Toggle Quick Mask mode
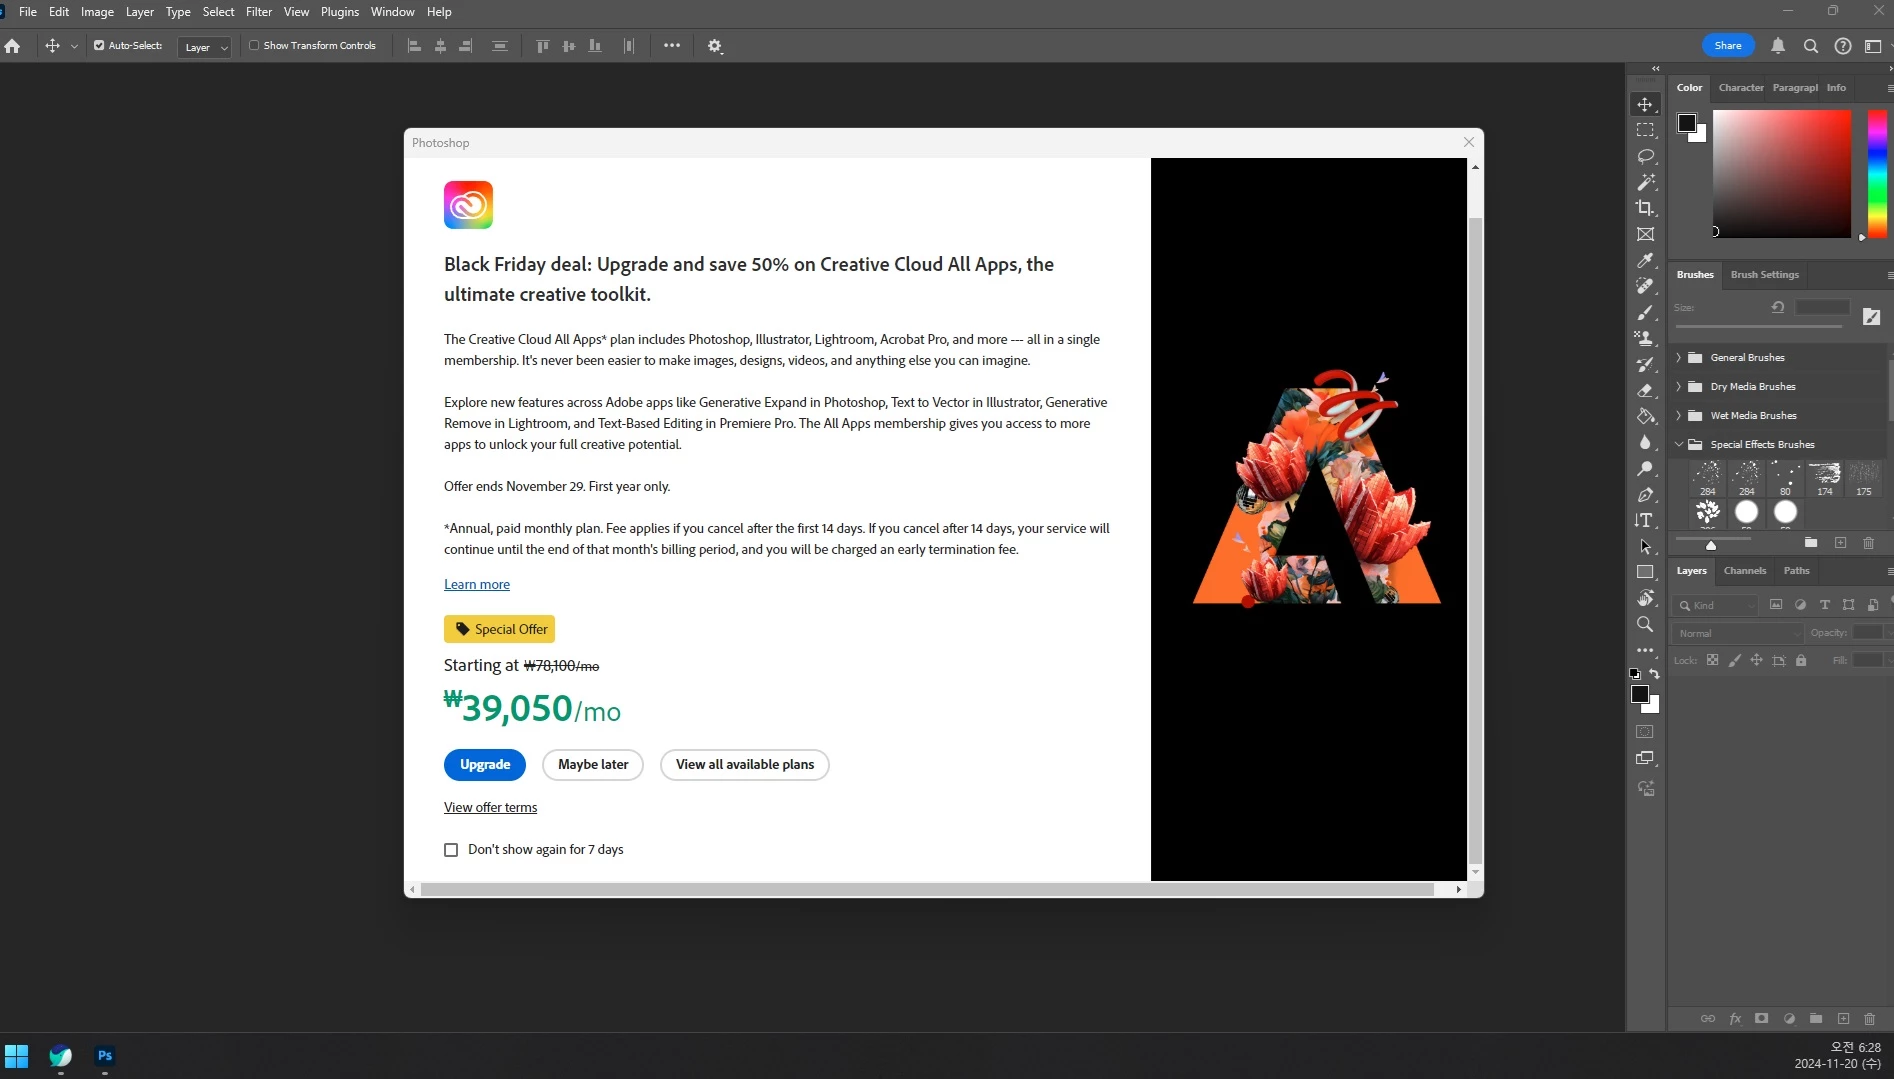 coord(1645,732)
